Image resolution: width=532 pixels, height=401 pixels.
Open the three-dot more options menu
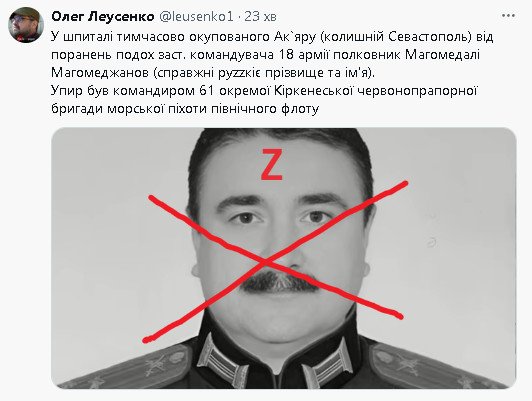coord(508,16)
